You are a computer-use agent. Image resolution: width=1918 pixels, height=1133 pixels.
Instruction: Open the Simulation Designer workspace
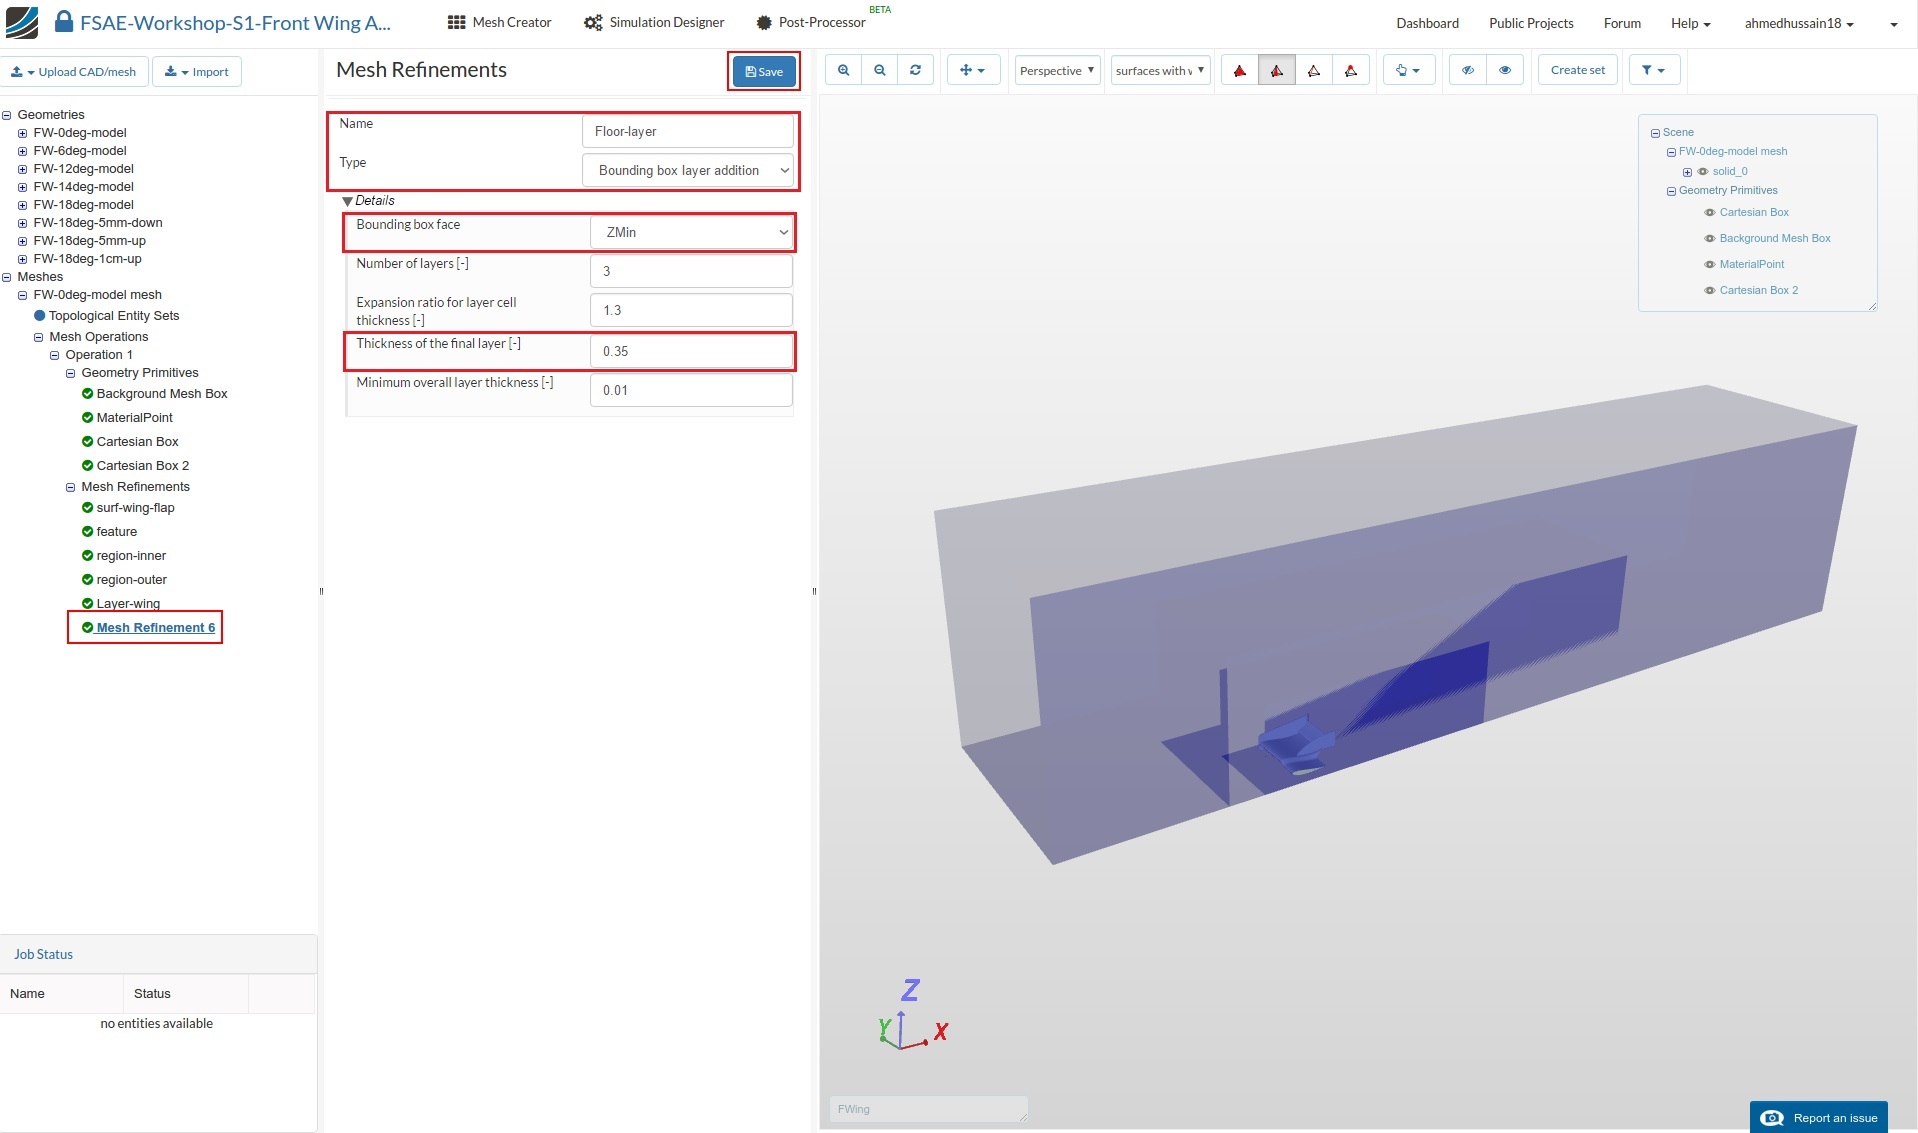pyautogui.click(x=653, y=22)
